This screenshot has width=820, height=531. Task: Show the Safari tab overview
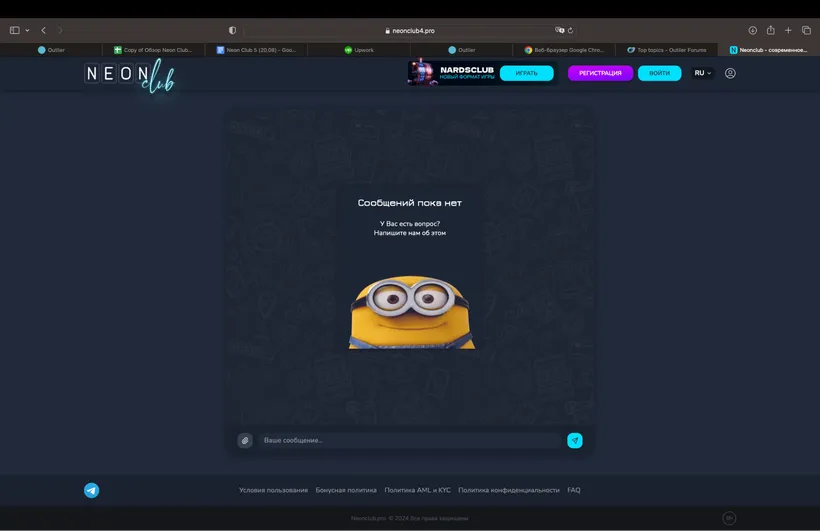point(806,30)
